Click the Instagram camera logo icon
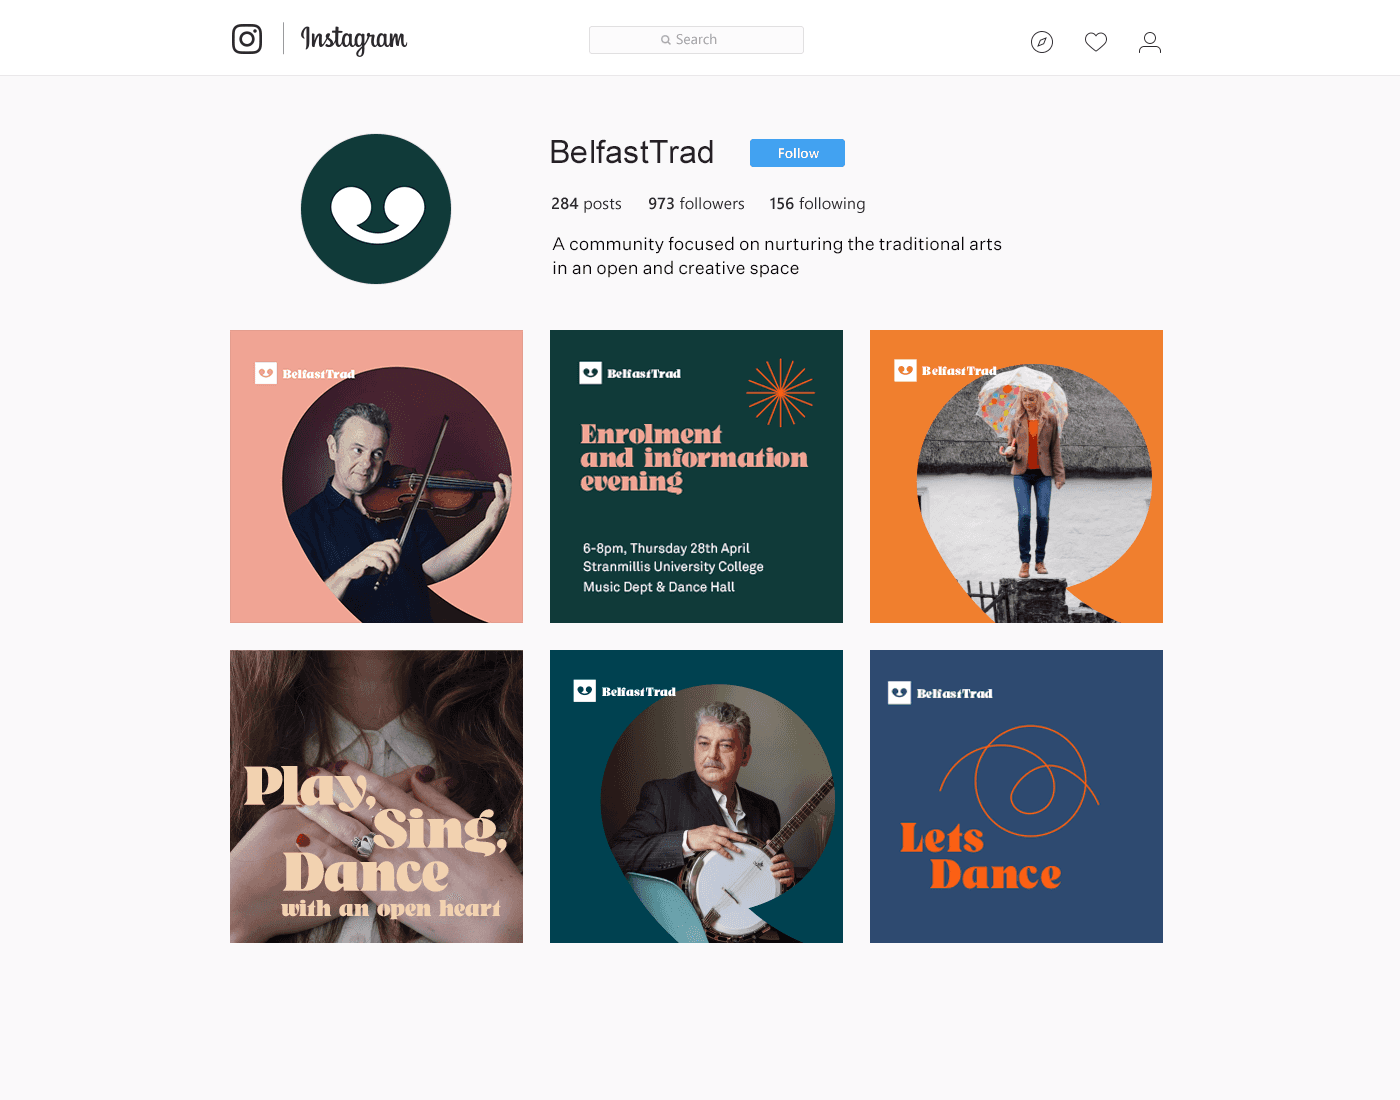The width and height of the screenshot is (1400, 1100). click(247, 39)
